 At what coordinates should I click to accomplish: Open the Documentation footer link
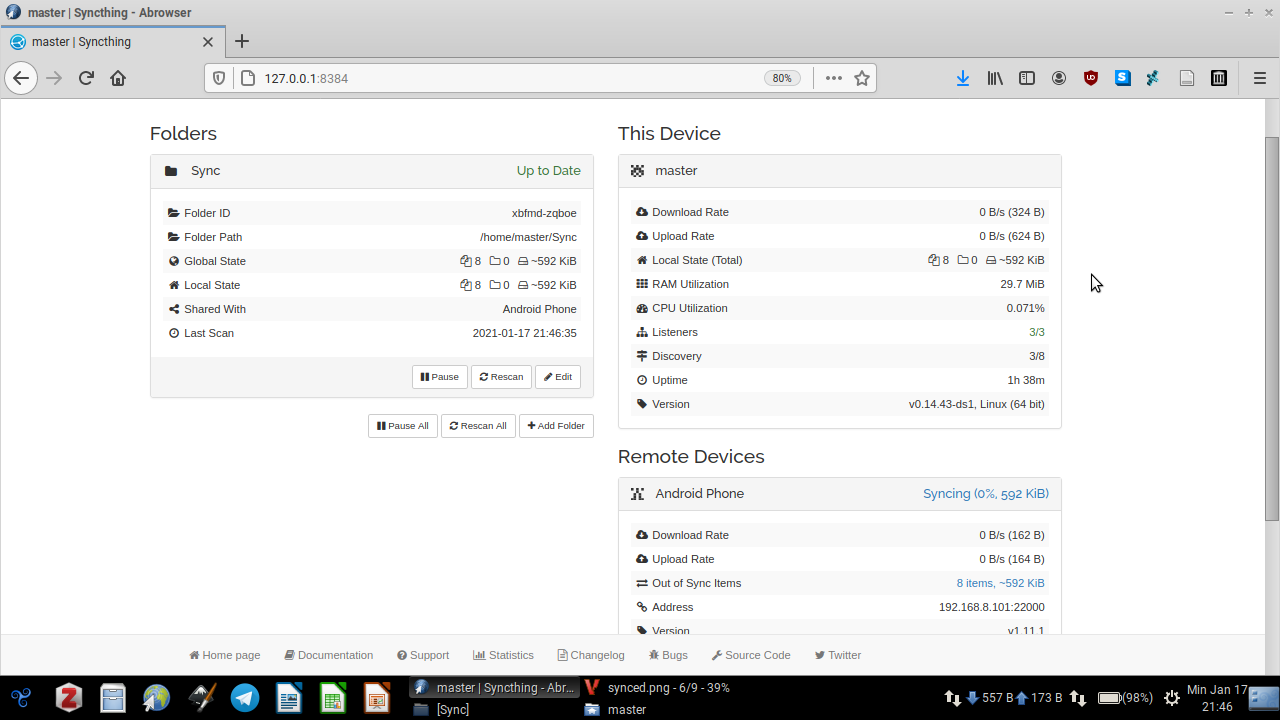click(x=329, y=655)
